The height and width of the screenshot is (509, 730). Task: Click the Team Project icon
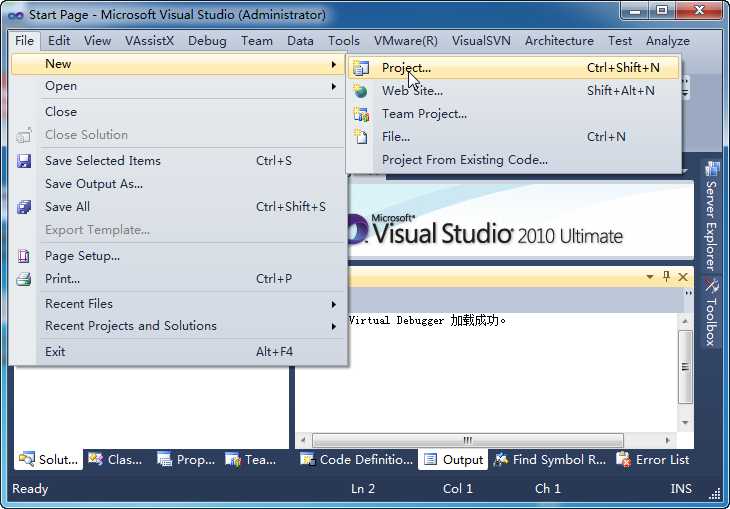pos(361,114)
